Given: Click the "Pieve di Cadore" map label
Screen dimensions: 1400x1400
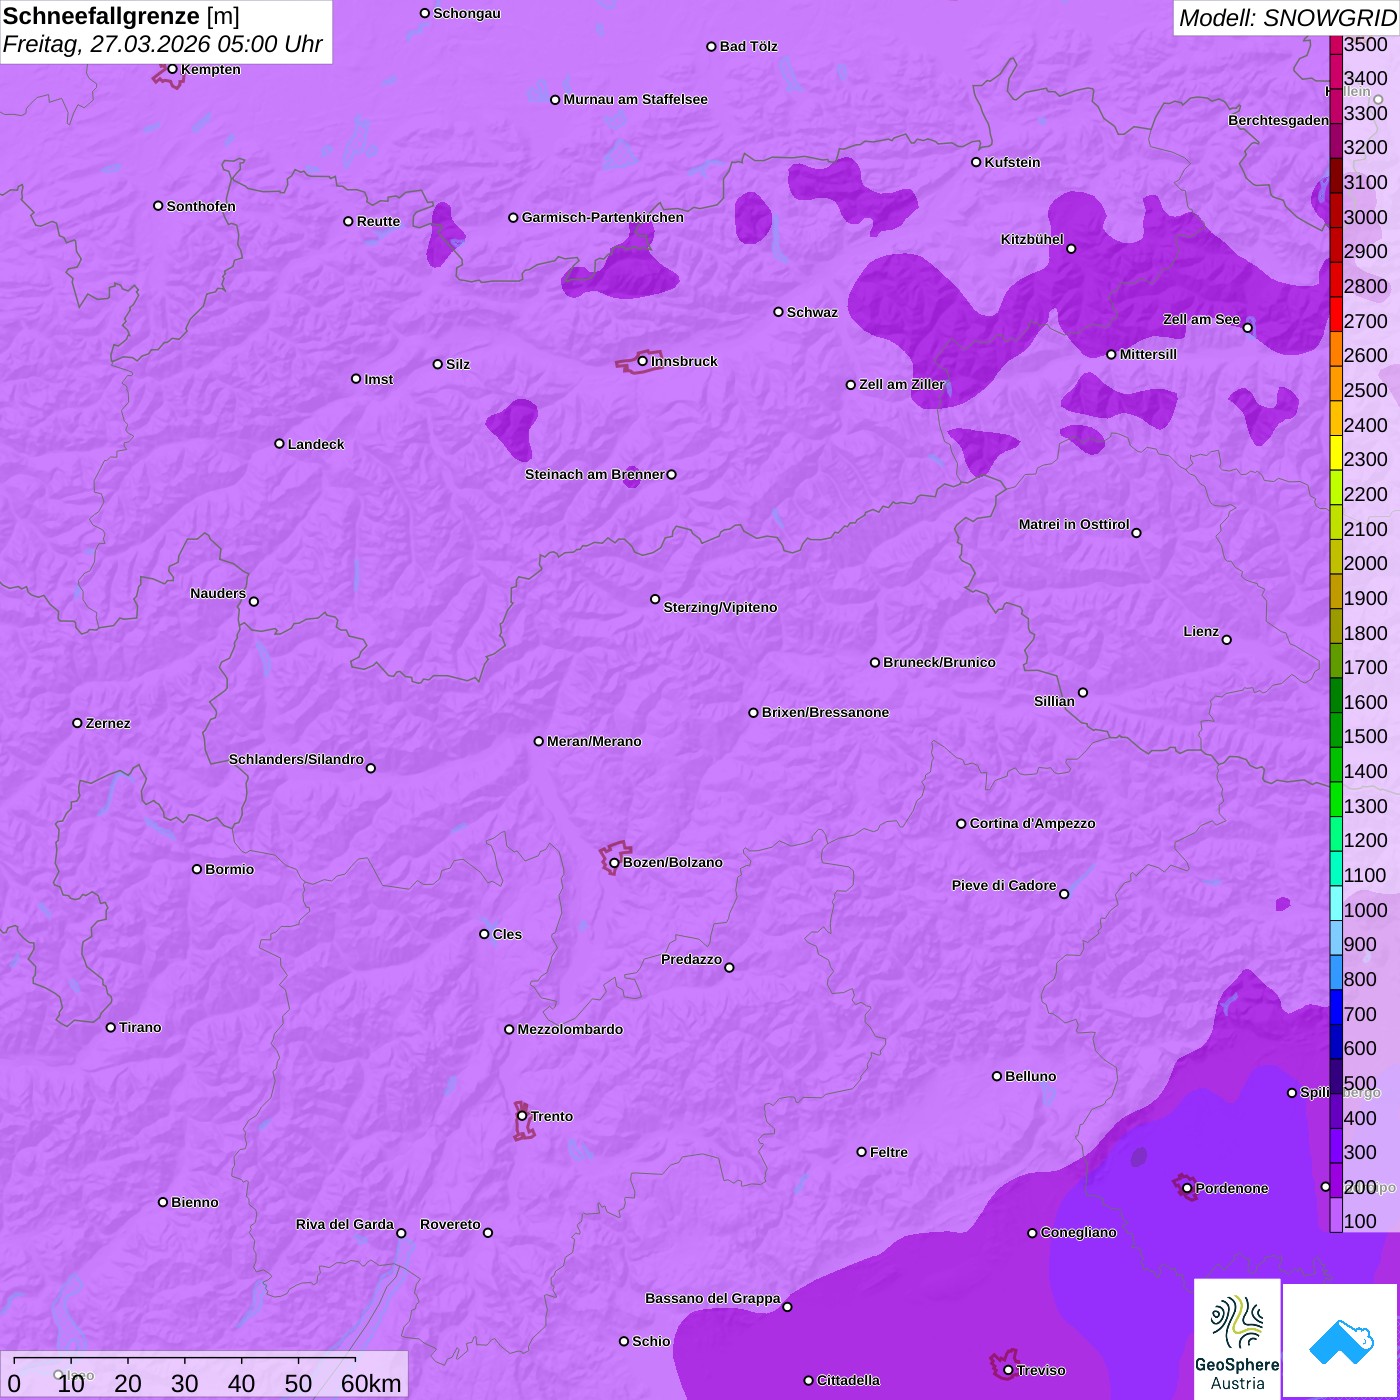Looking at the screenshot, I should pyautogui.click(x=1004, y=885).
